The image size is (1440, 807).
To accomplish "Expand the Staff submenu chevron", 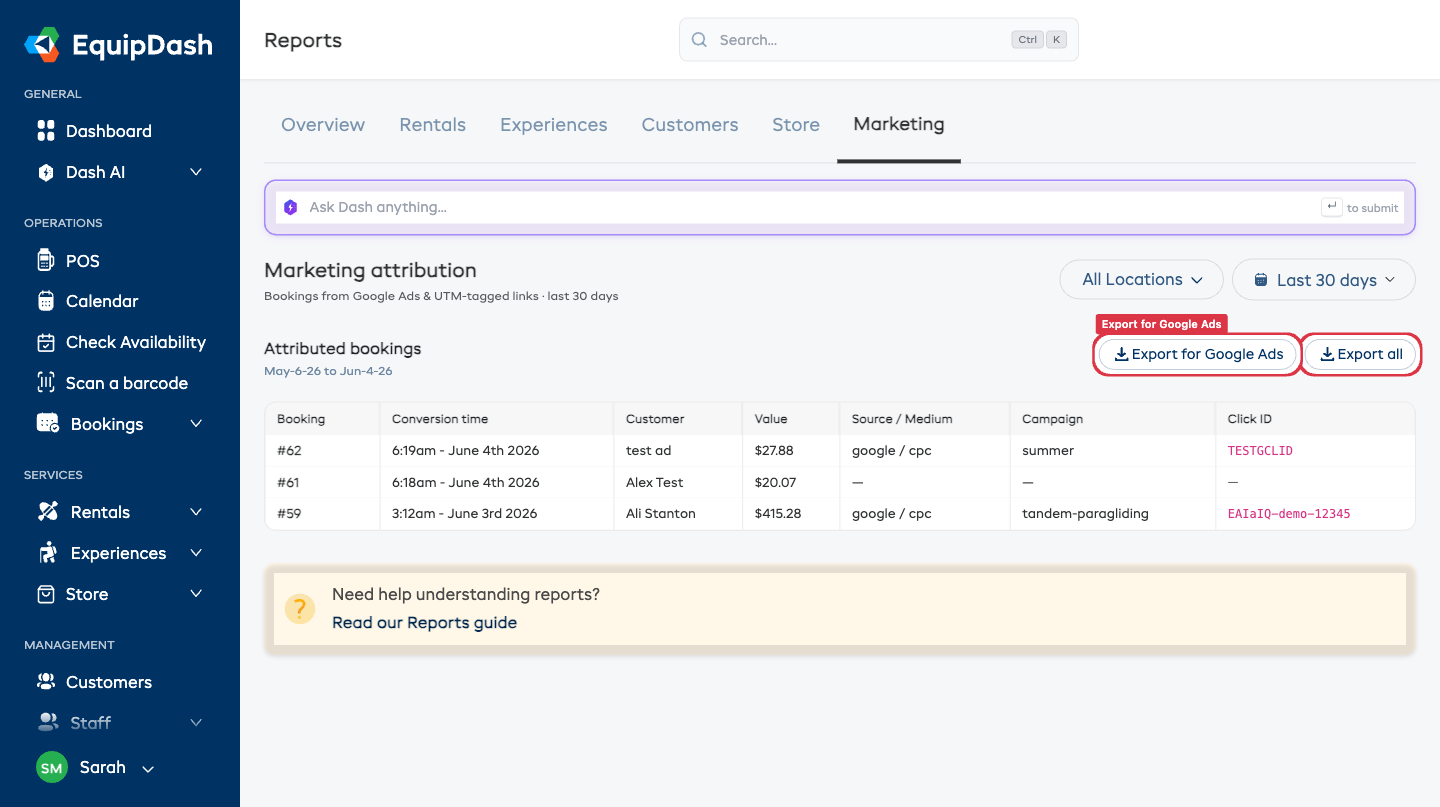I will [196, 722].
